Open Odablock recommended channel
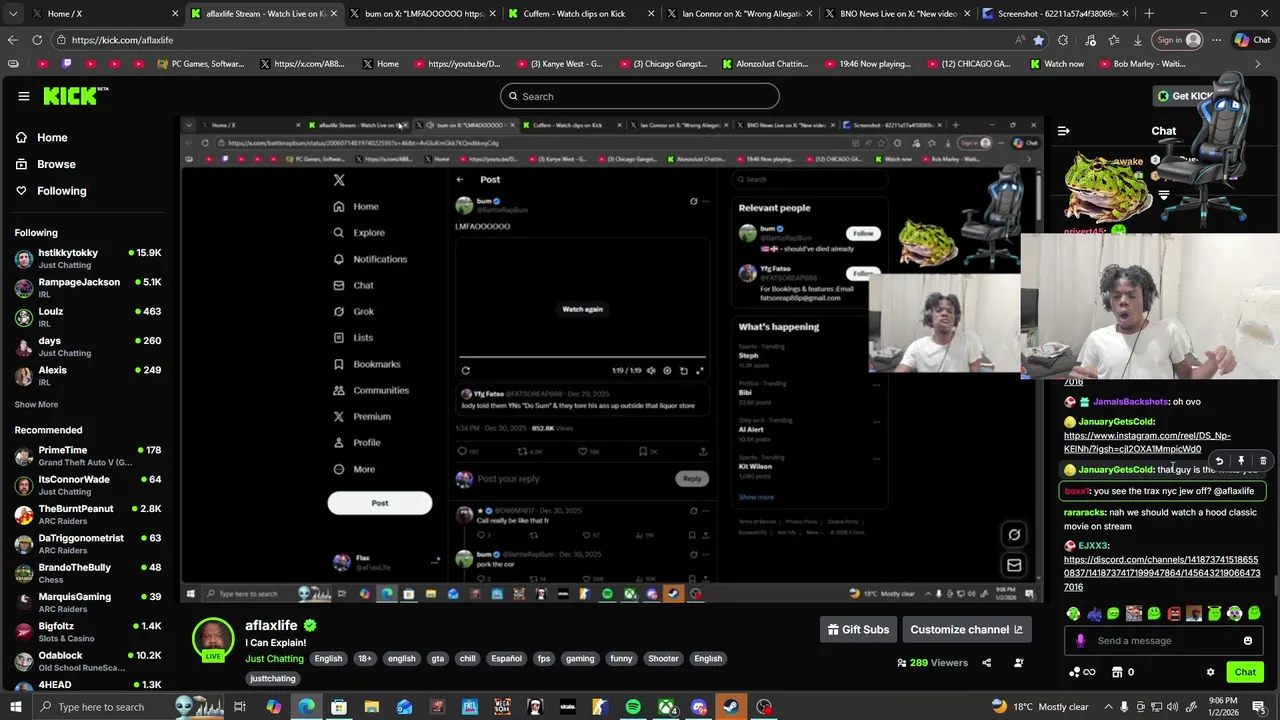 point(88,662)
